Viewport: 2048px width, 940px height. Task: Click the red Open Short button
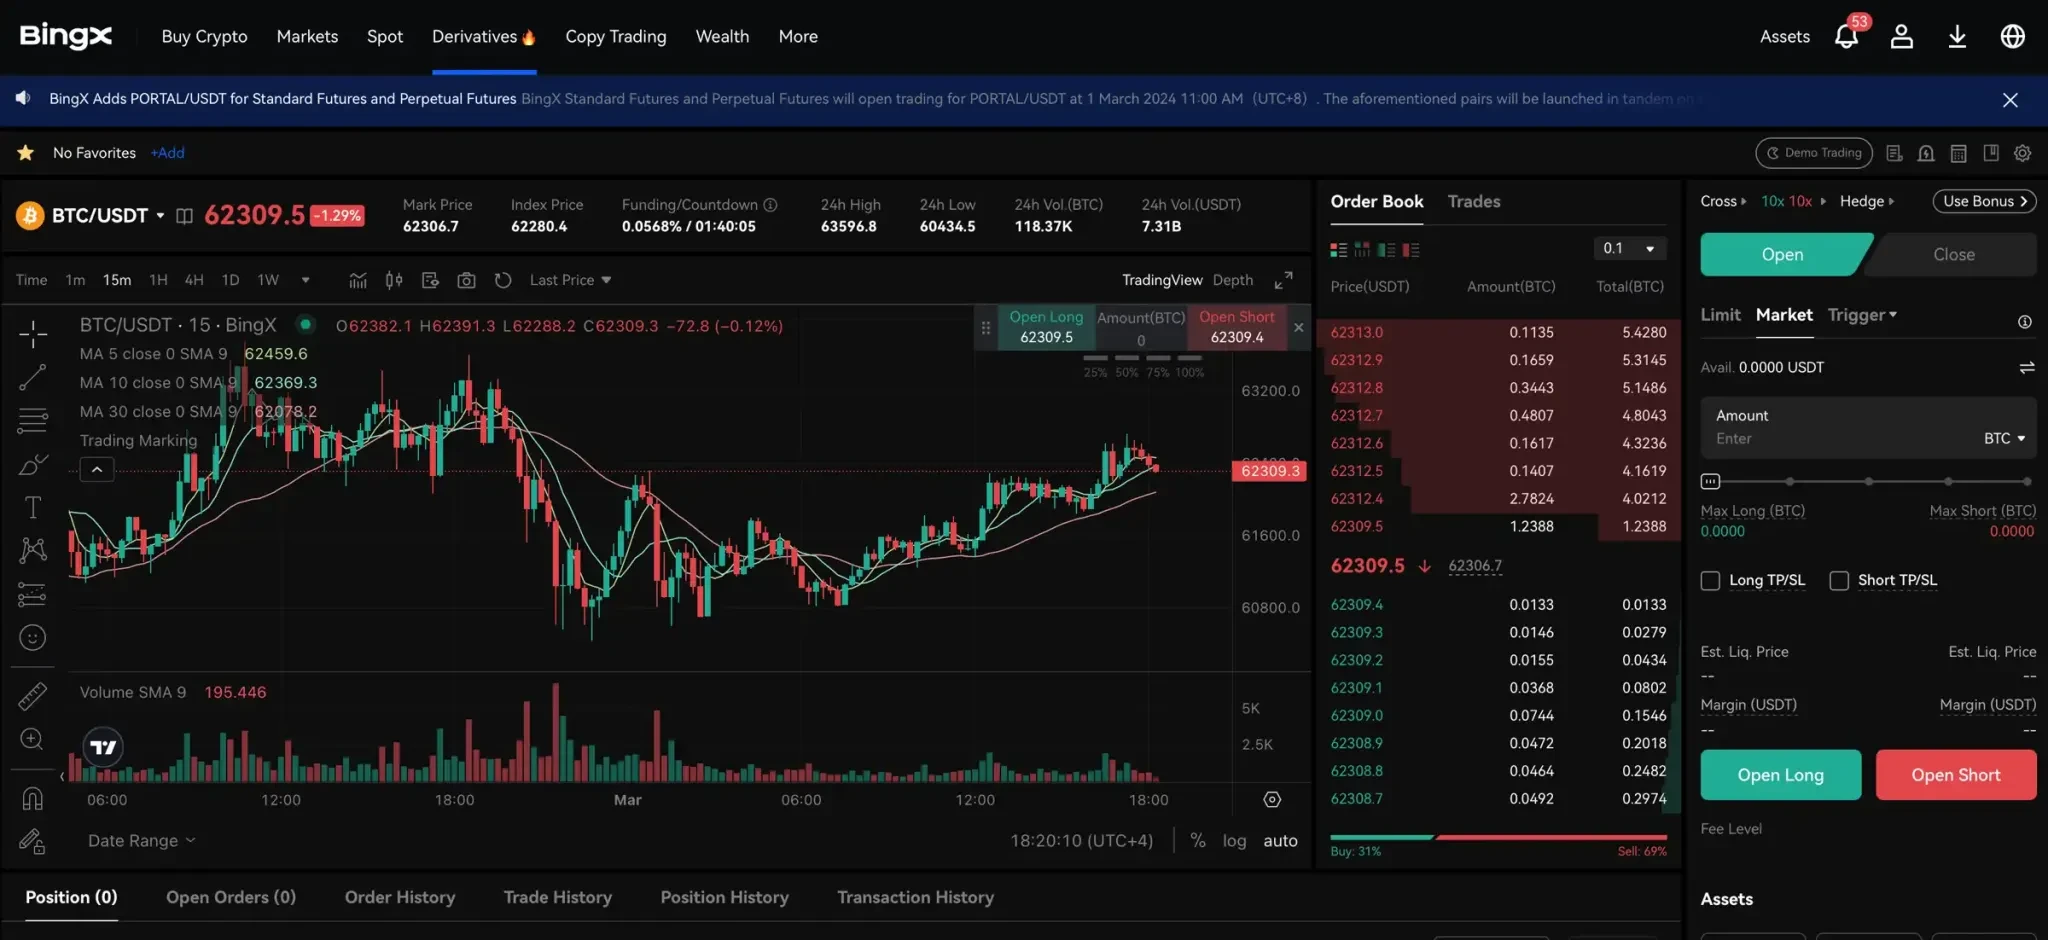[x=1956, y=775]
